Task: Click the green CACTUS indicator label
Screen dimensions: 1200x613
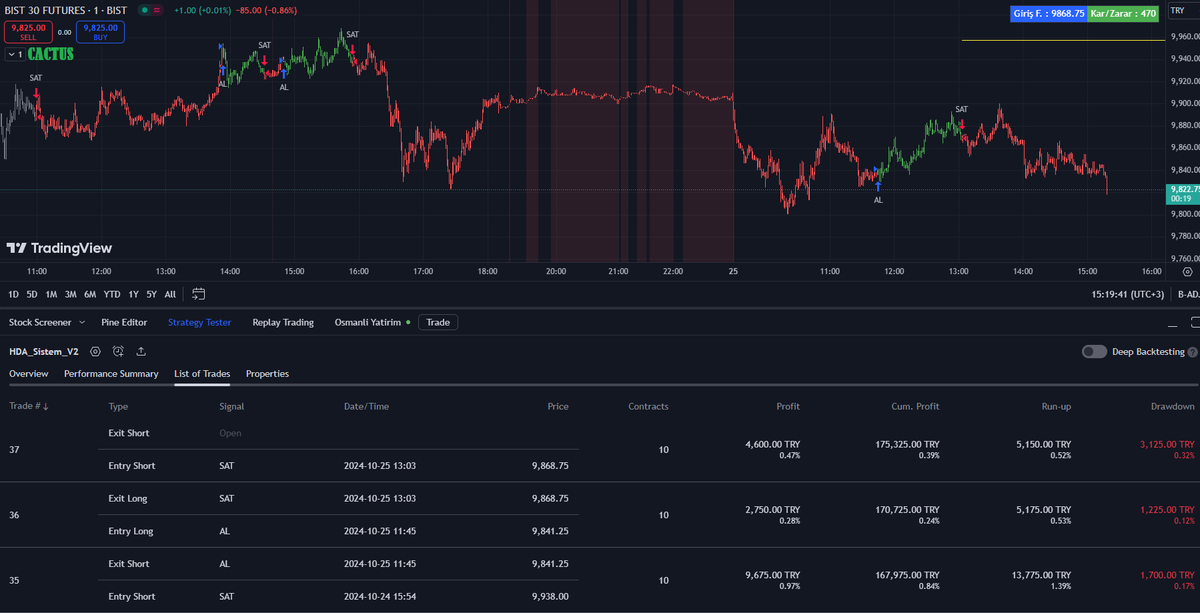Action: click(x=51, y=54)
